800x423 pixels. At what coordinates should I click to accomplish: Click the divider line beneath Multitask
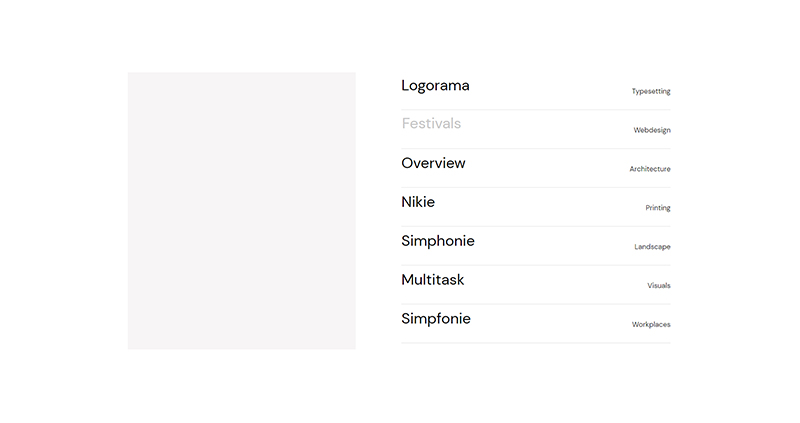click(x=535, y=304)
